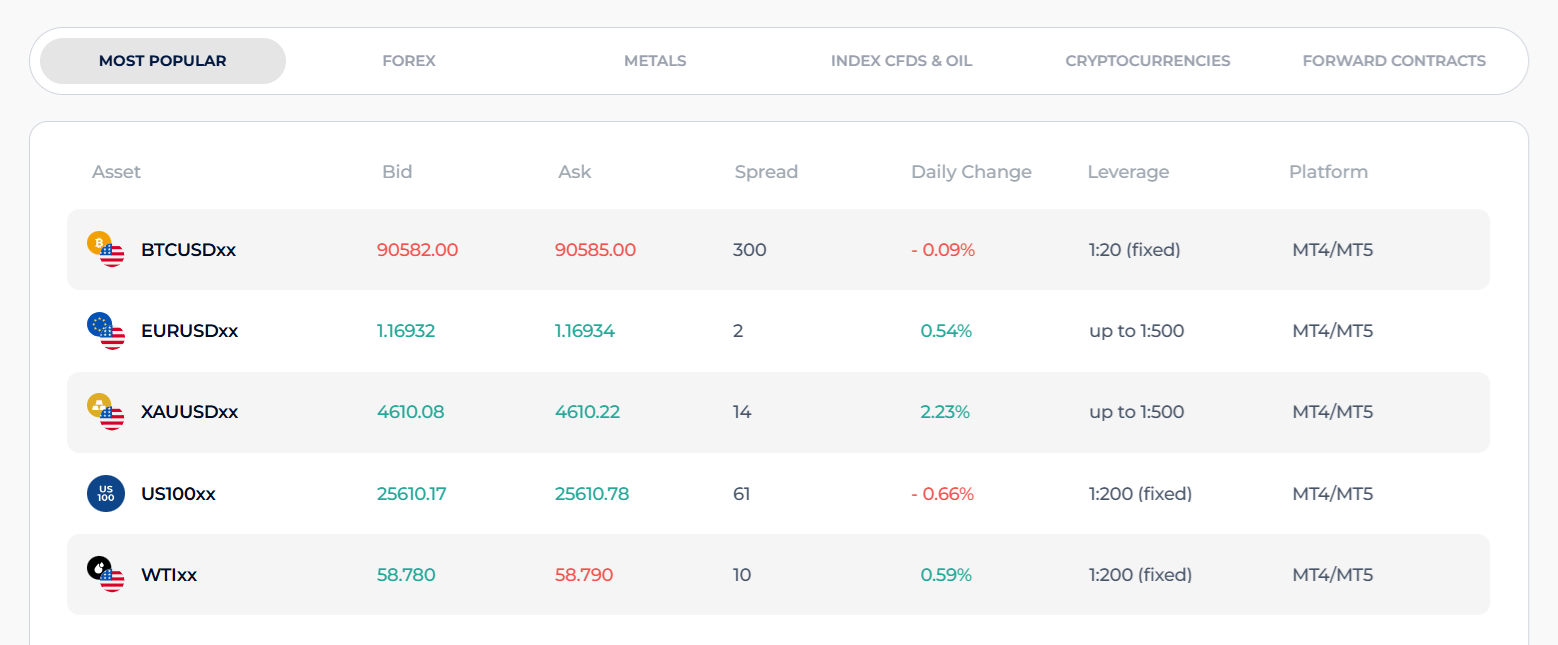Image resolution: width=1558 pixels, height=645 pixels.
Task: Open the Cryptocurrencies tab
Action: click(1148, 61)
